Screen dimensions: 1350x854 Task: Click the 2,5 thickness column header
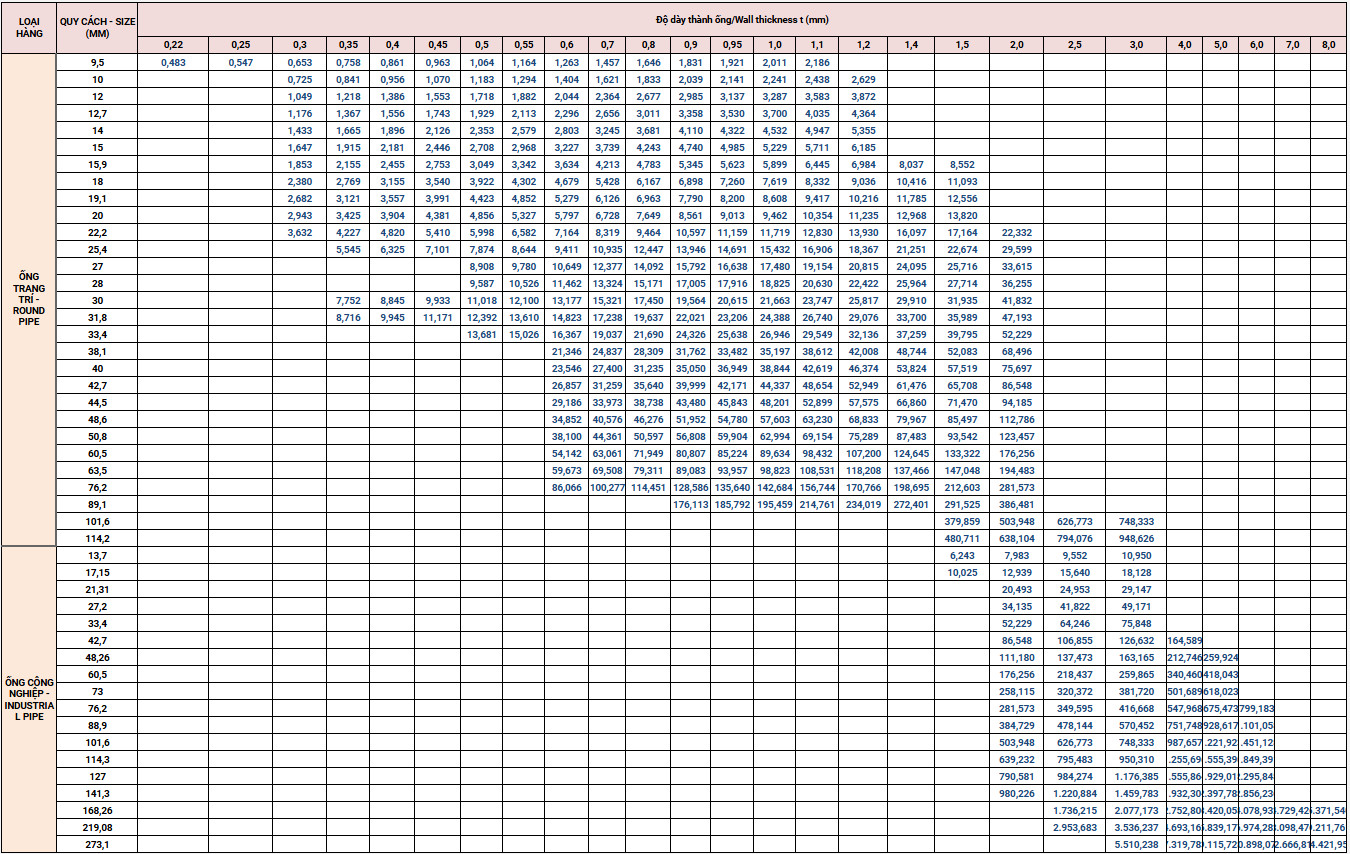click(x=1074, y=45)
